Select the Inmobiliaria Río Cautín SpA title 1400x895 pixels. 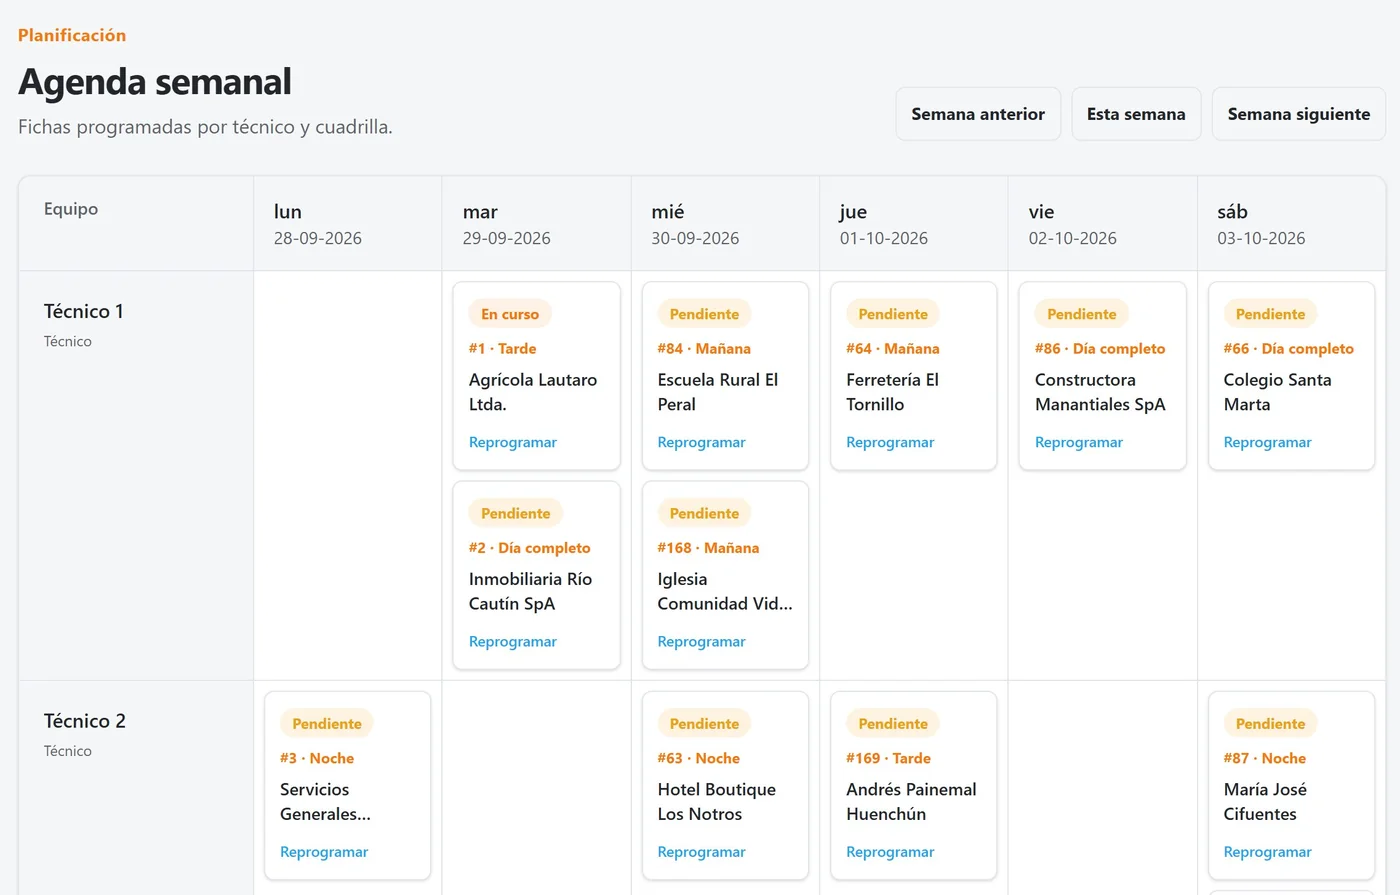click(531, 591)
